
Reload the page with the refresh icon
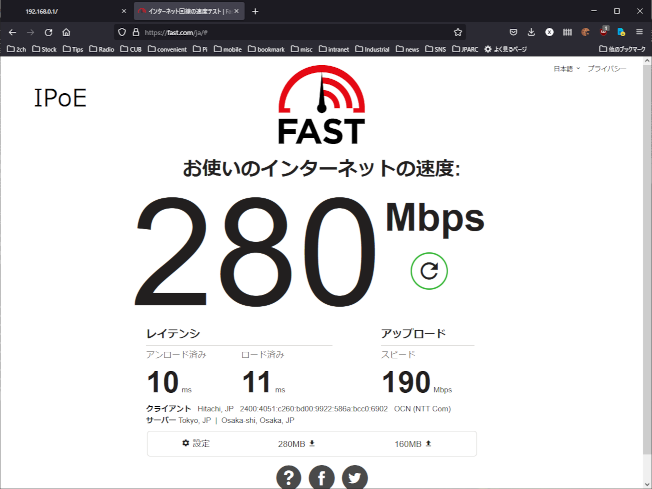(x=49, y=32)
